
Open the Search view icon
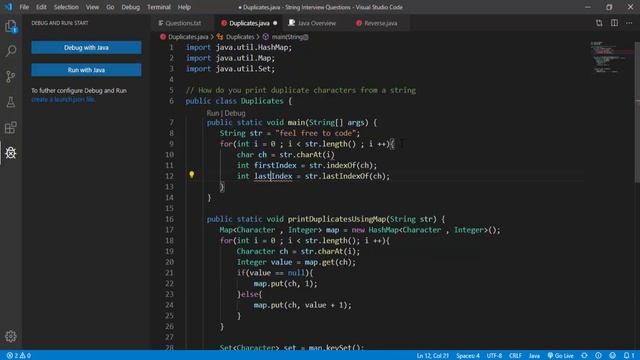coord(11,51)
